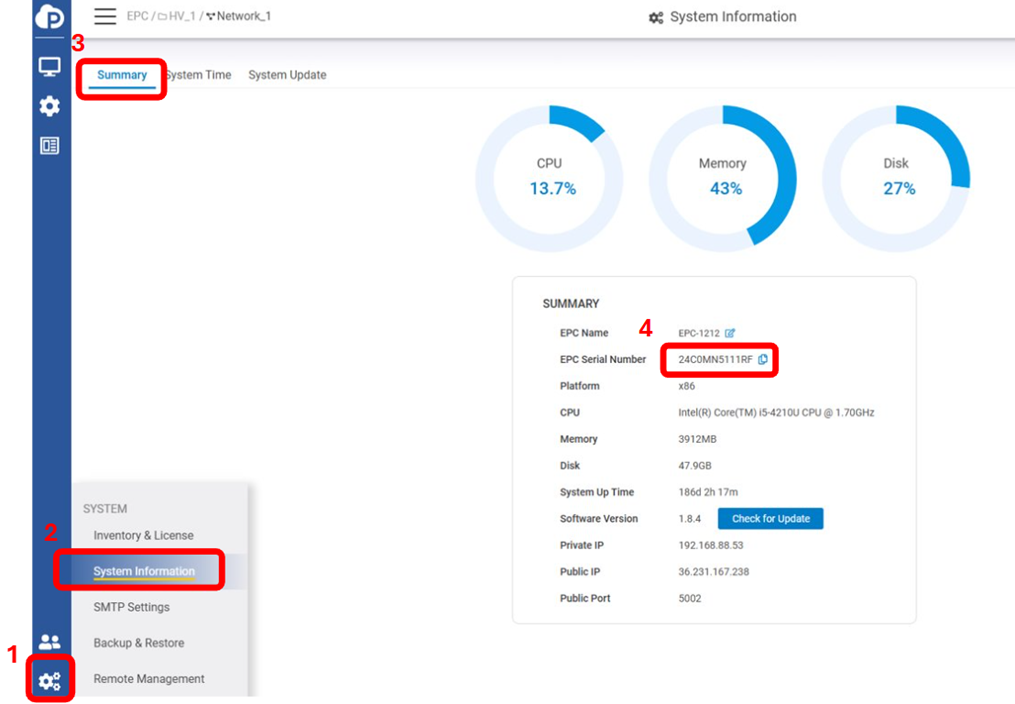This screenshot has height=704, width=1015.
Task: Copy the EPC serial number
Action: tap(763, 360)
